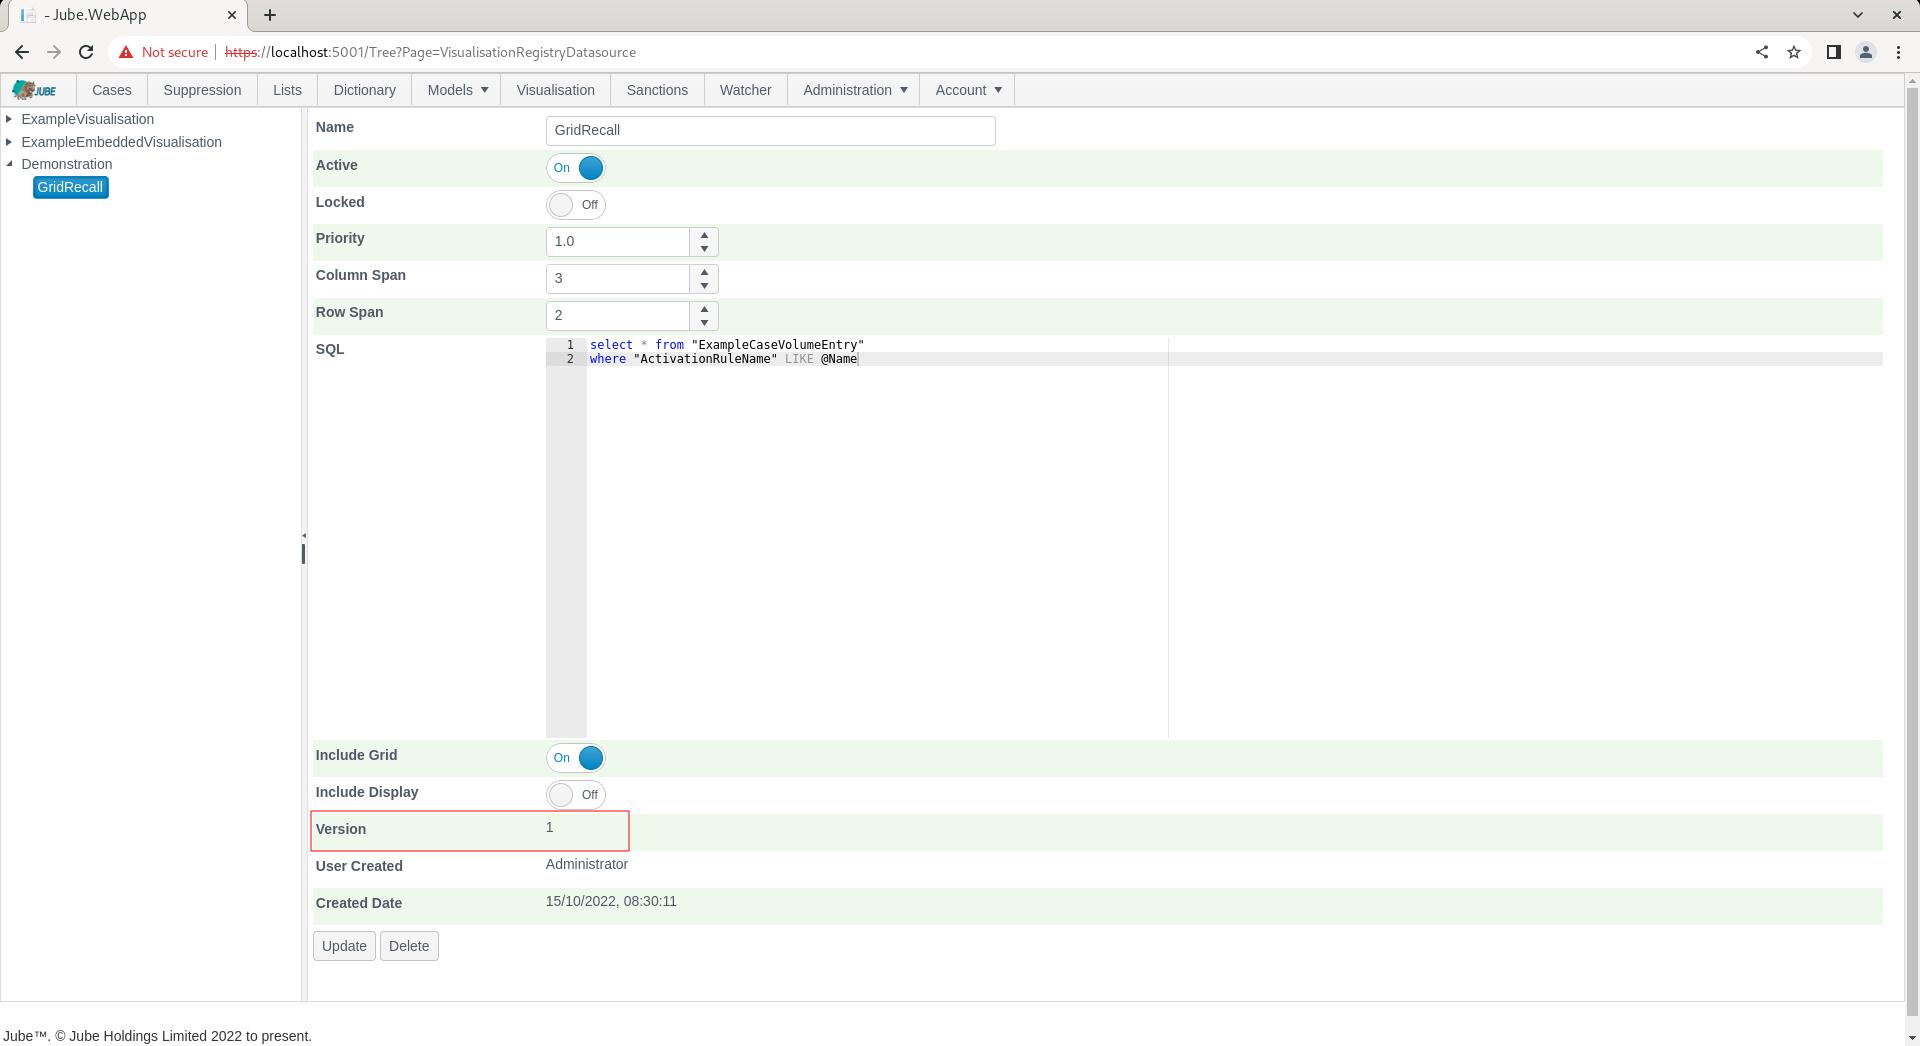
Task: Click the Update button
Action: point(344,946)
